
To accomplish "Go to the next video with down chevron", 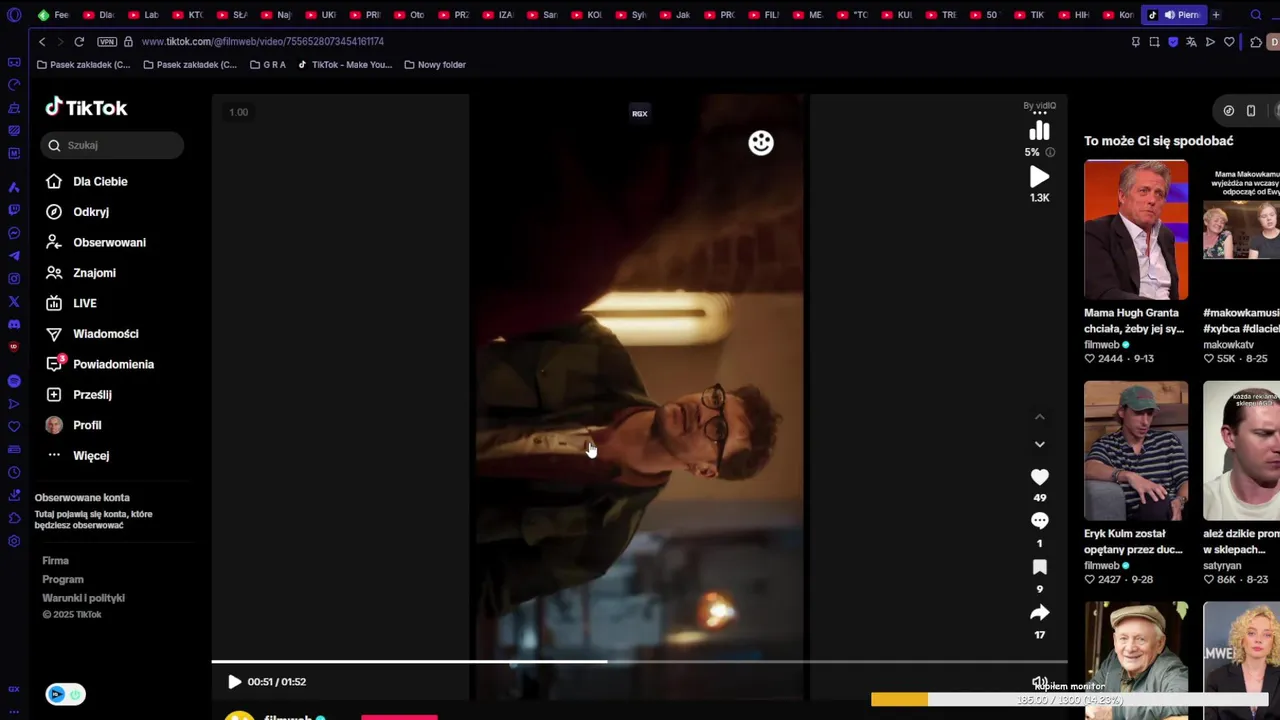I will click(1039, 444).
